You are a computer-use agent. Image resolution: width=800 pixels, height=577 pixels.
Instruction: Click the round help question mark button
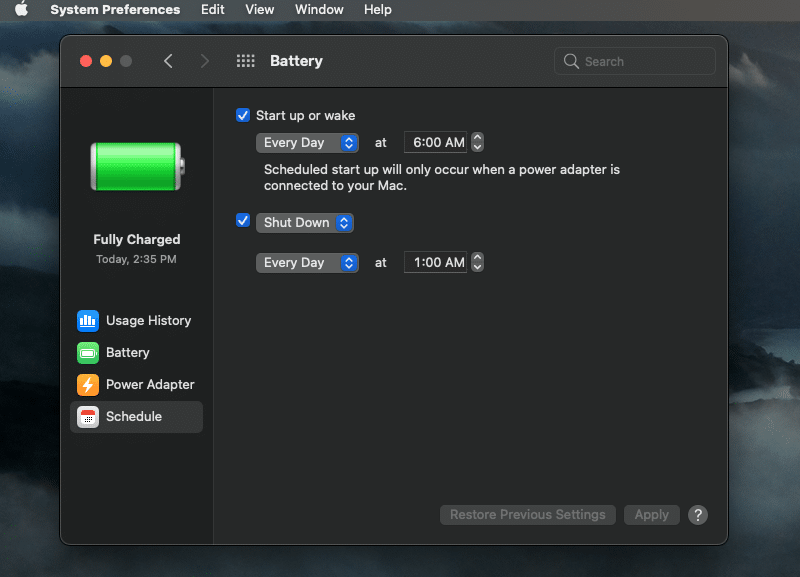pyautogui.click(x=698, y=515)
